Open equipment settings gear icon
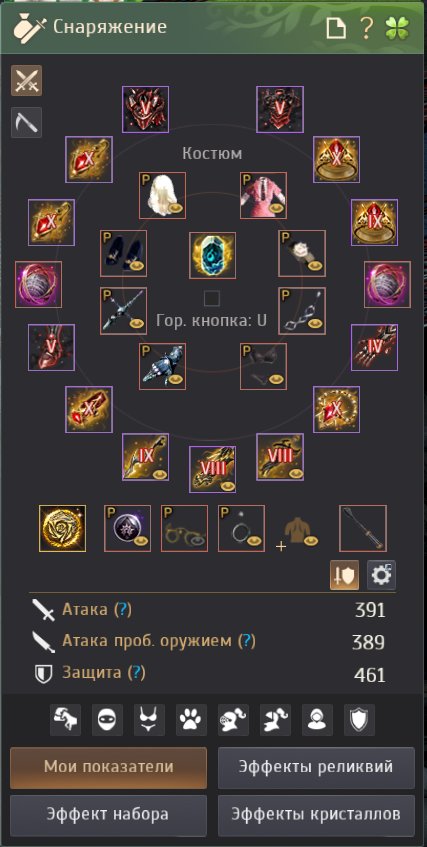Image resolution: width=427 pixels, height=847 pixels. point(381,575)
